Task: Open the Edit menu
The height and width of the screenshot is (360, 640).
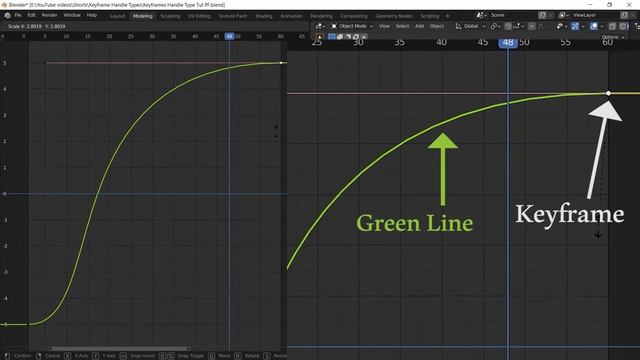Action: (31, 15)
